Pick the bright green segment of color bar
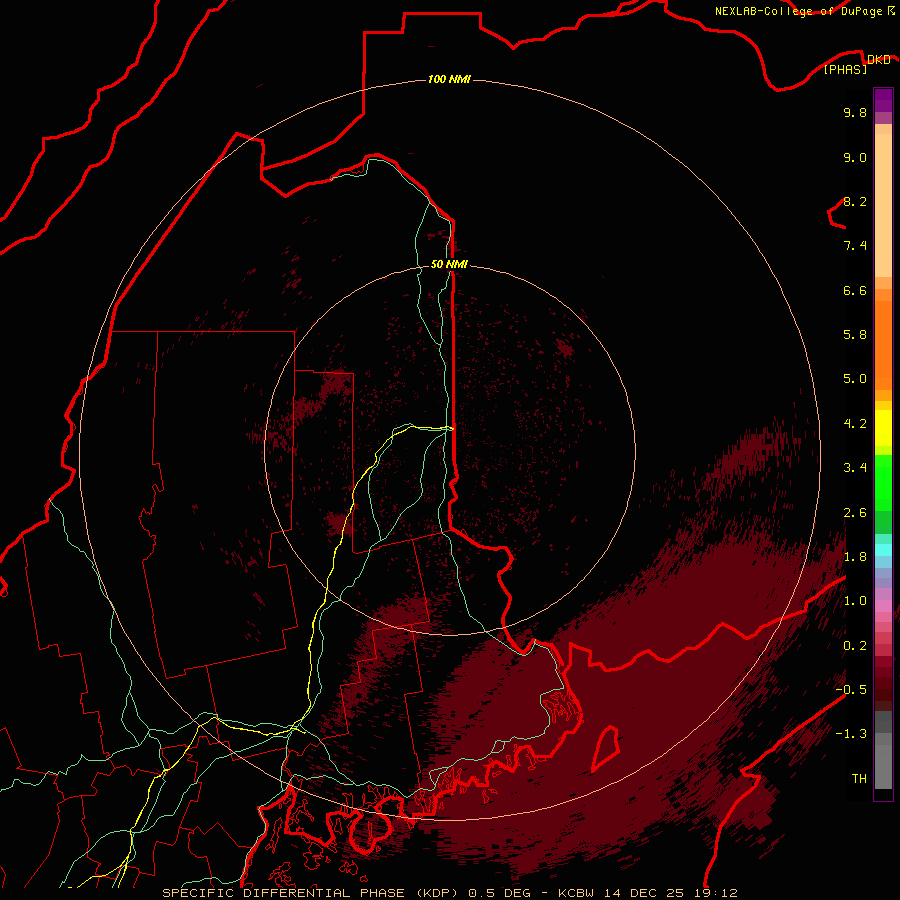The image size is (900, 900). point(883,484)
